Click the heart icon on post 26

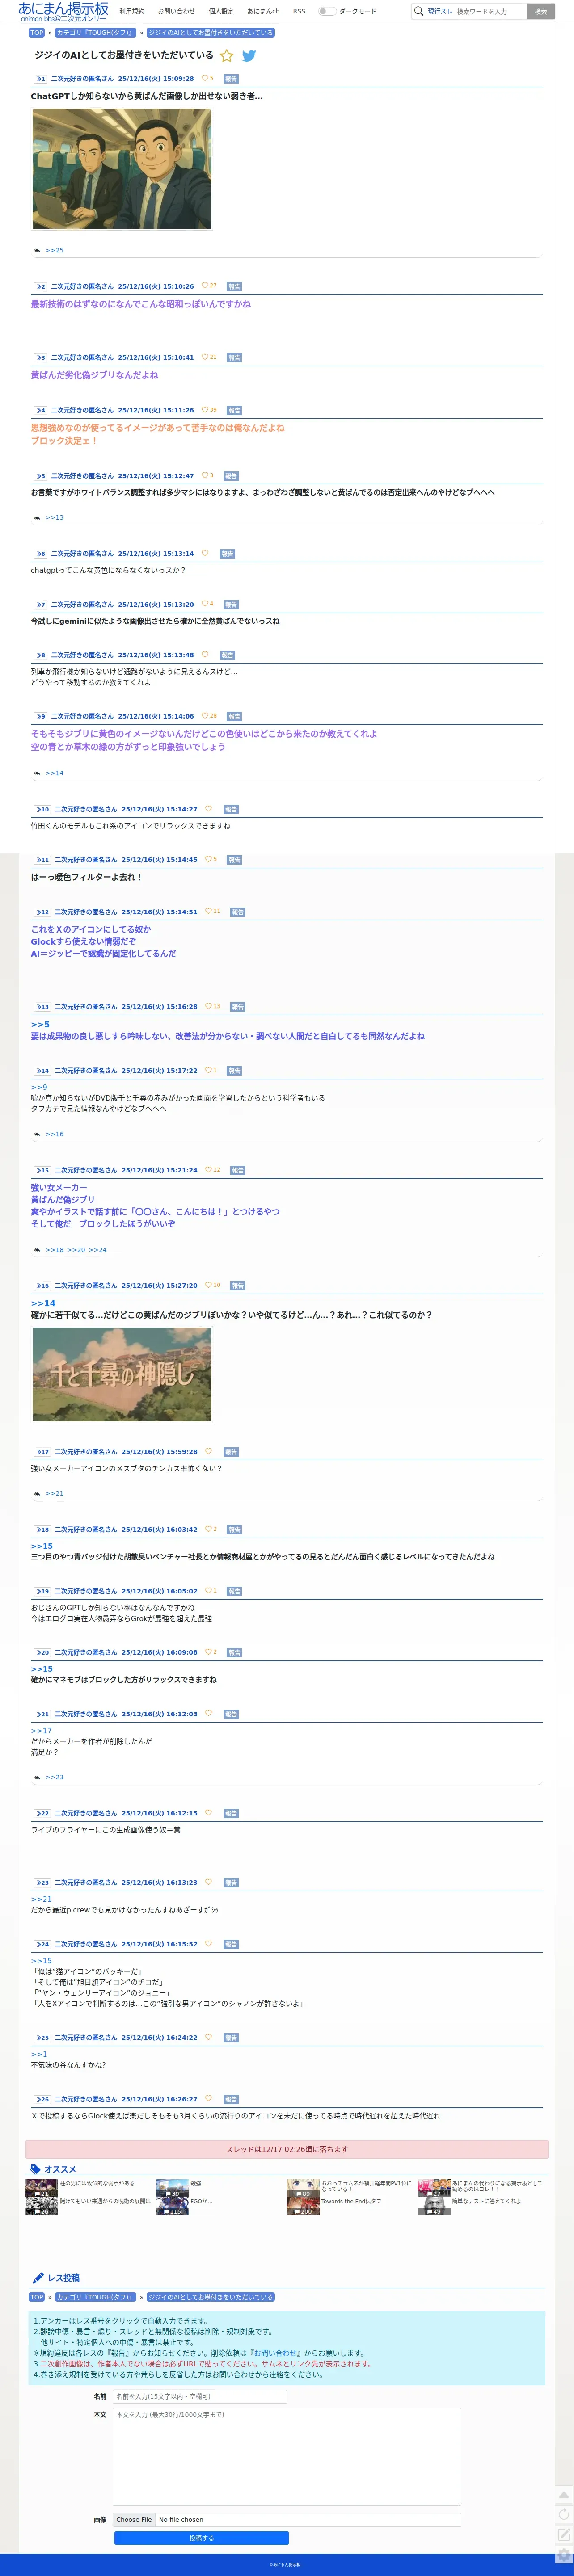pos(208,2099)
